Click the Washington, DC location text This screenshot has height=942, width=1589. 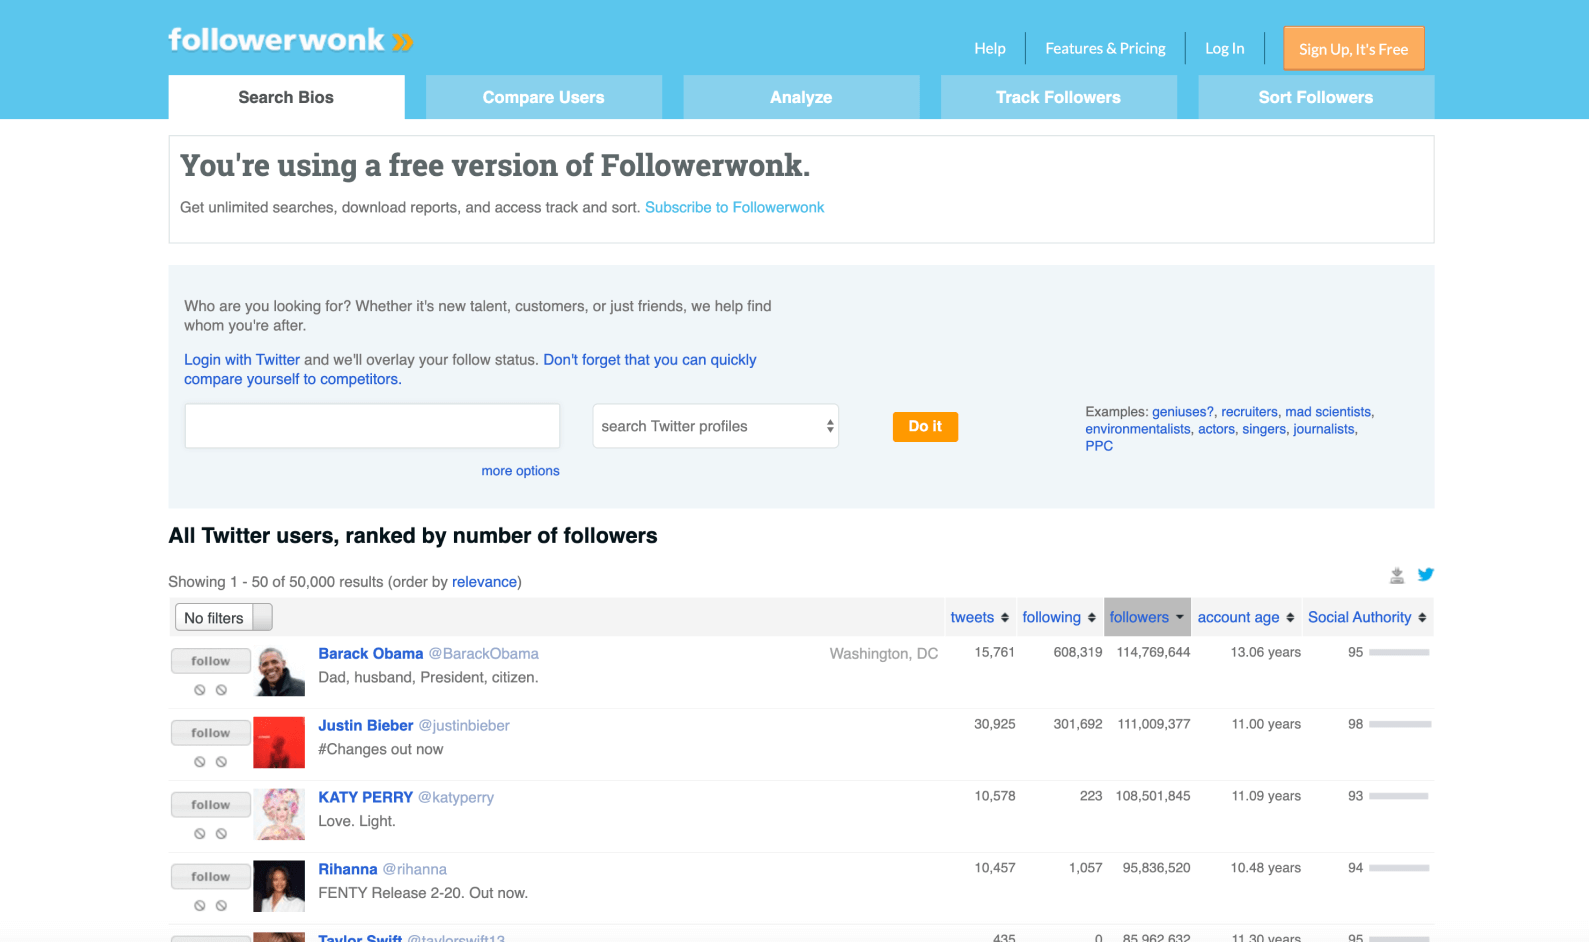pos(884,654)
